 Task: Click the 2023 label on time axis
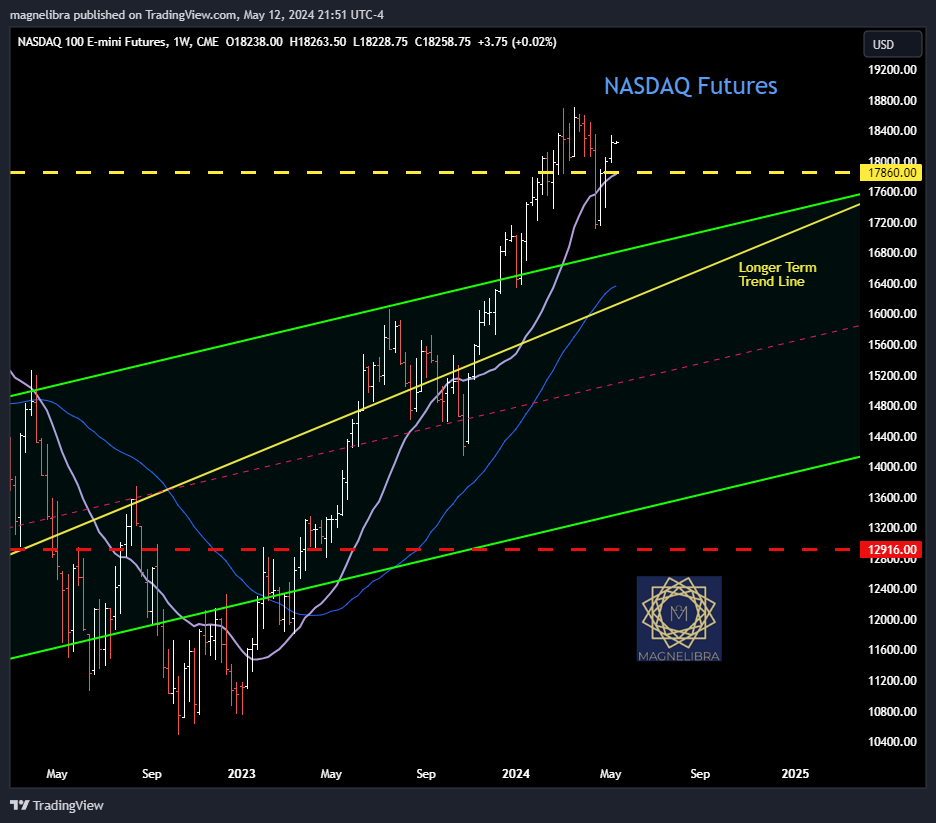242,773
